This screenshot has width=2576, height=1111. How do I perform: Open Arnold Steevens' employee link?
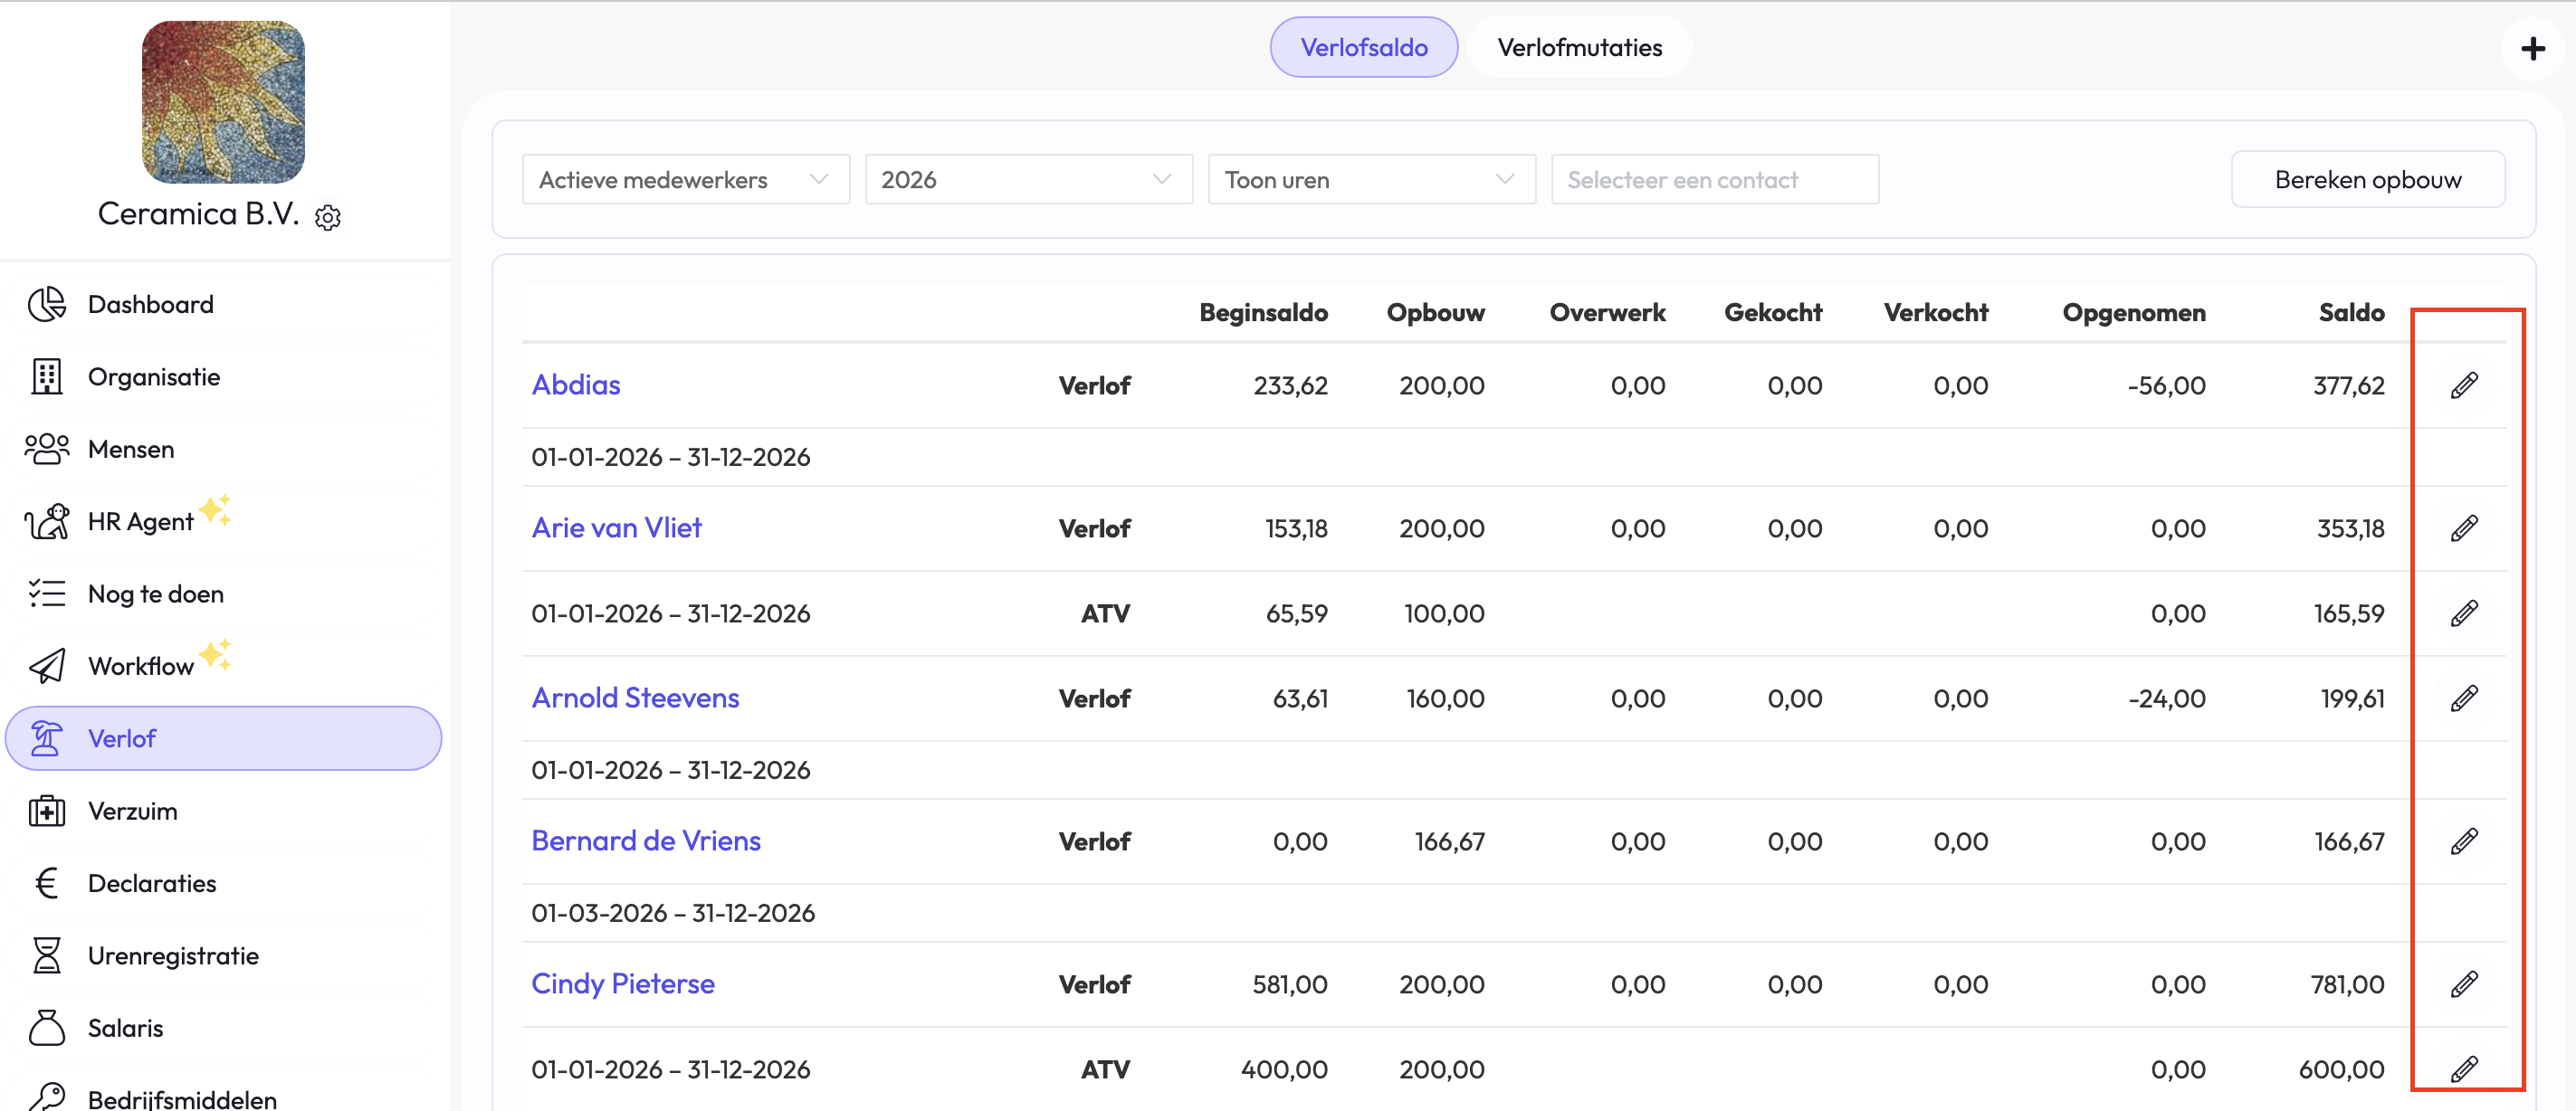click(635, 698)
